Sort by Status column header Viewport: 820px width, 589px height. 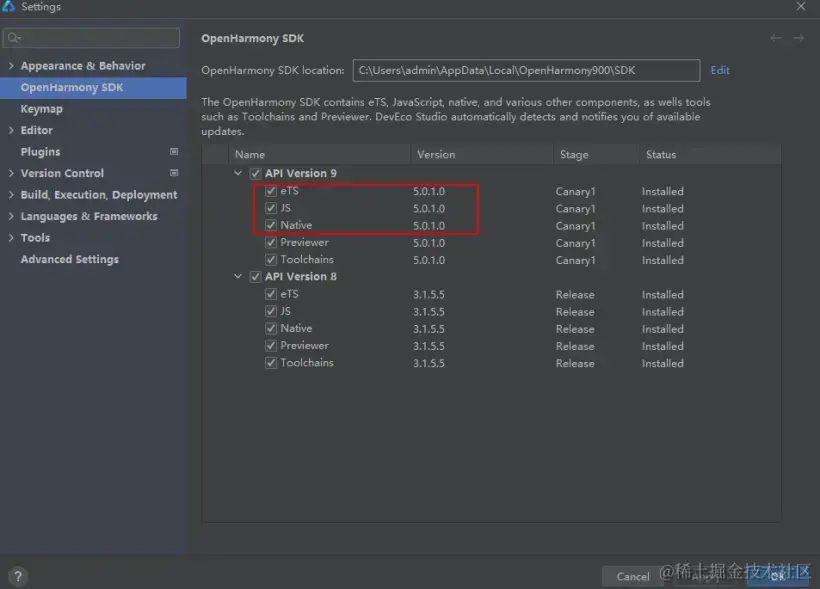coord(710,154)
